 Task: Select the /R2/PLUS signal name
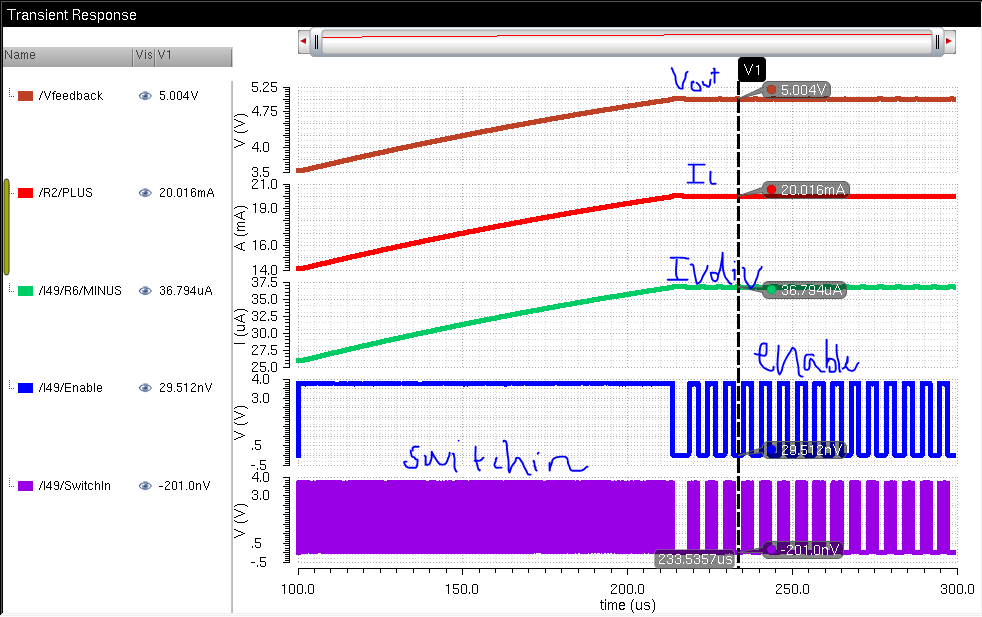65,193
